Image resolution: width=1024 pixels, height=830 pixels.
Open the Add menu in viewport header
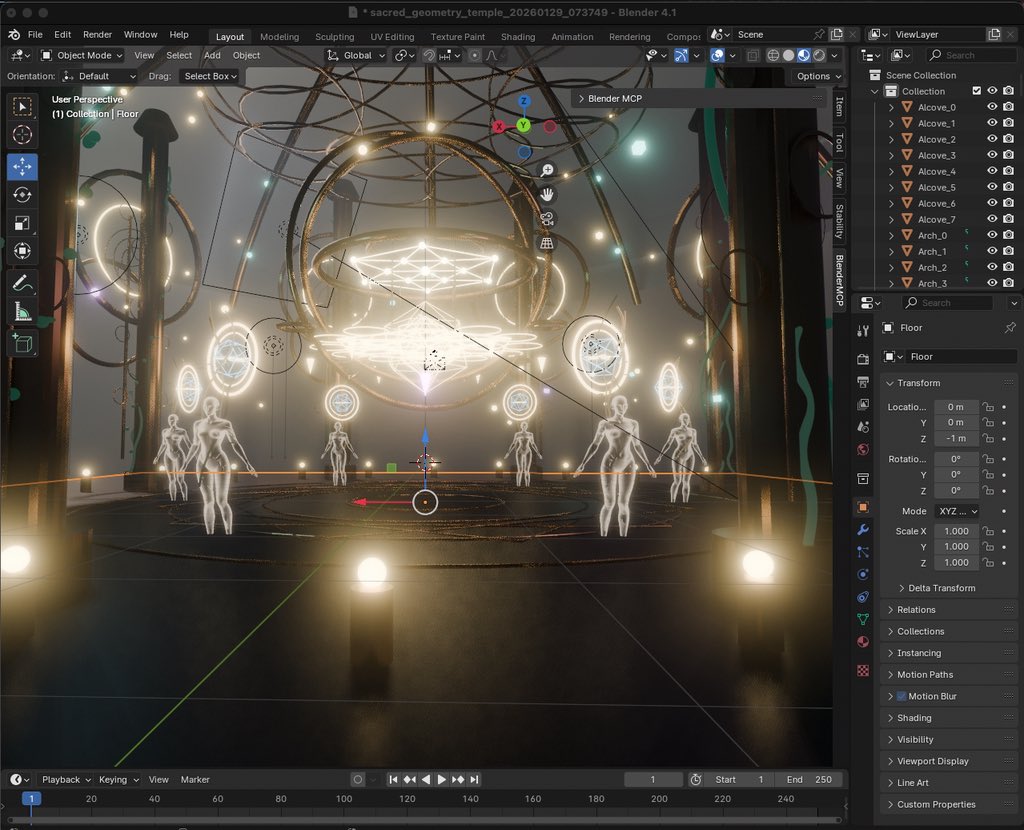pyautogui.click(x=212, y=56)
